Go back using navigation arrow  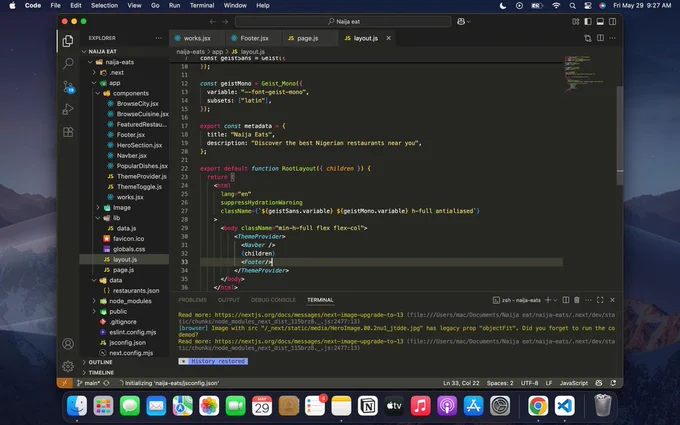tap(212, 22)
